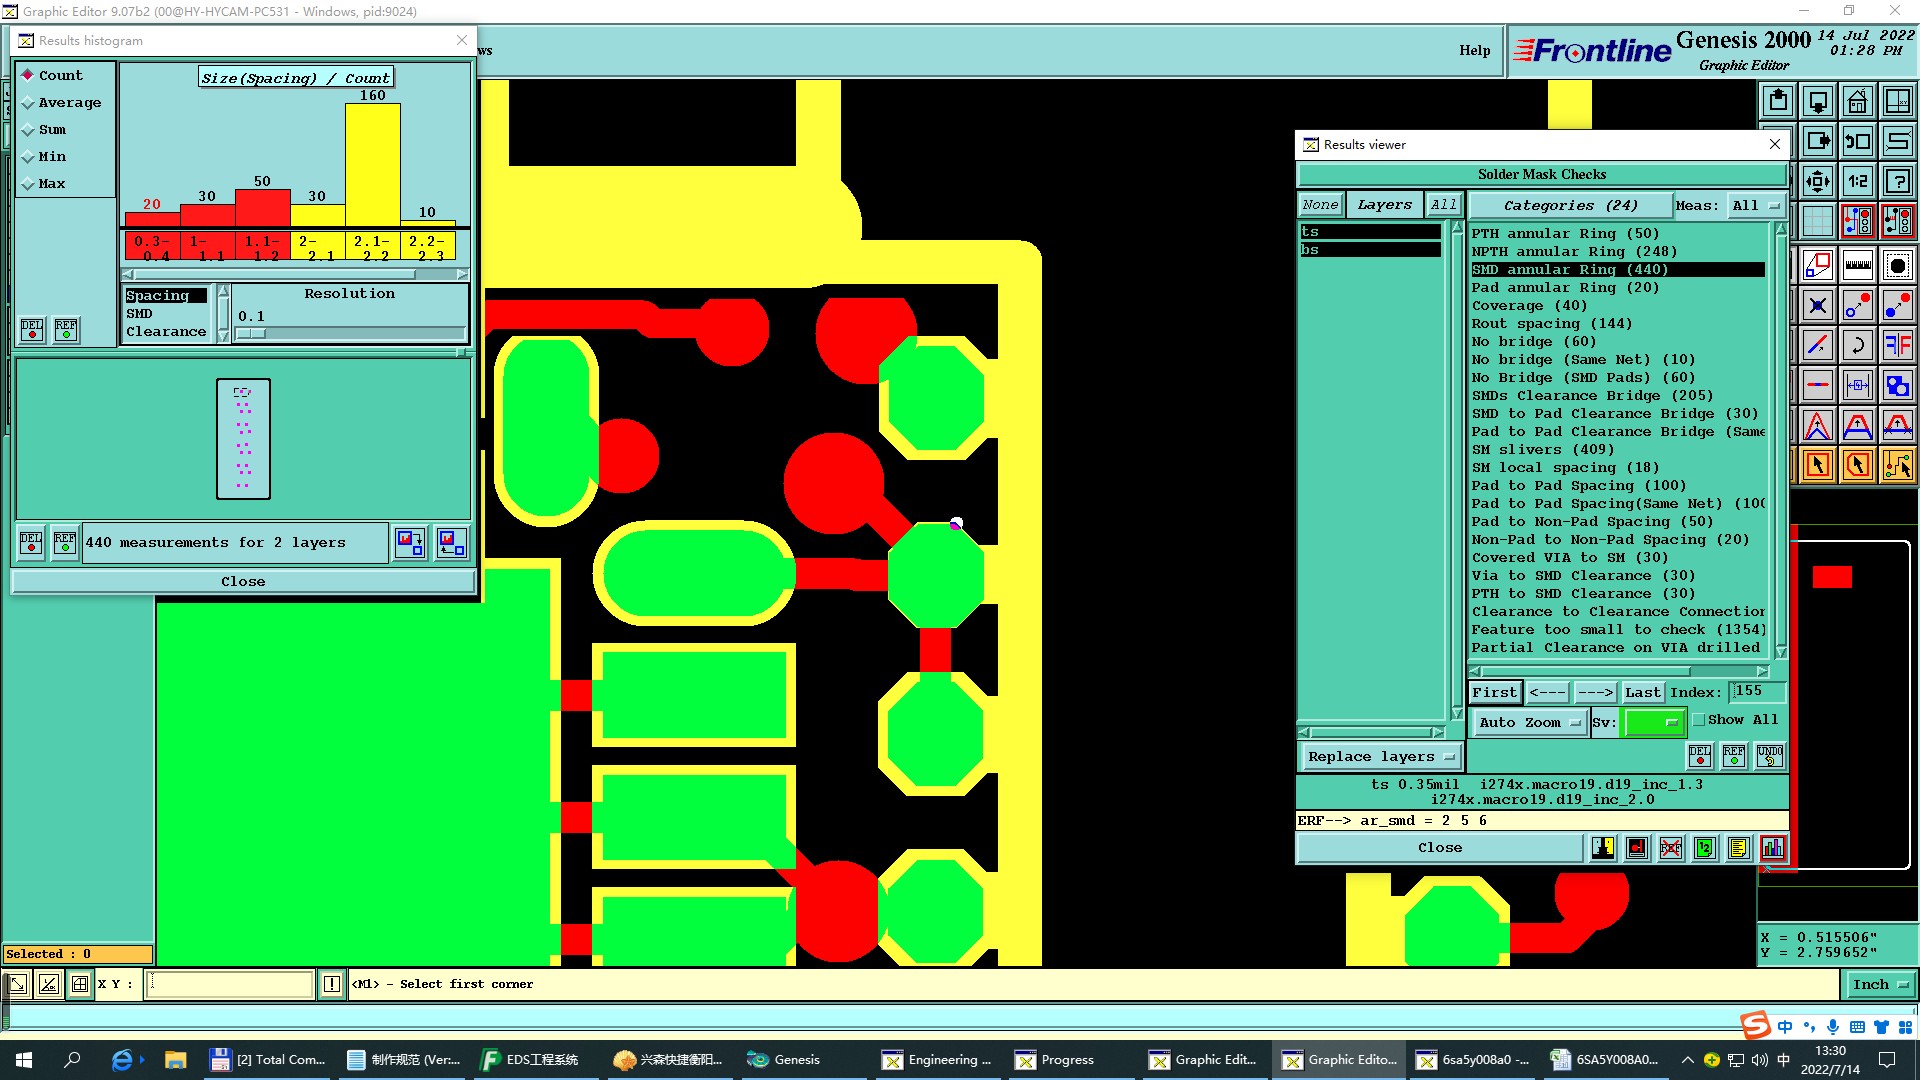Click the histogram chart icon in Results viewer

(1773, 848)
